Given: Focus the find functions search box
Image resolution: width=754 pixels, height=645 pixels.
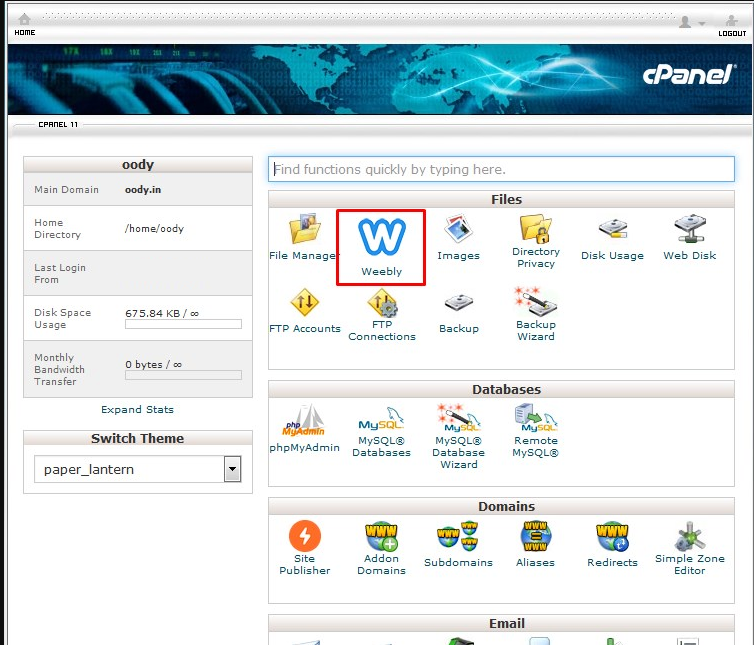Looking at the screenshot, I should [x=501, y=169].
